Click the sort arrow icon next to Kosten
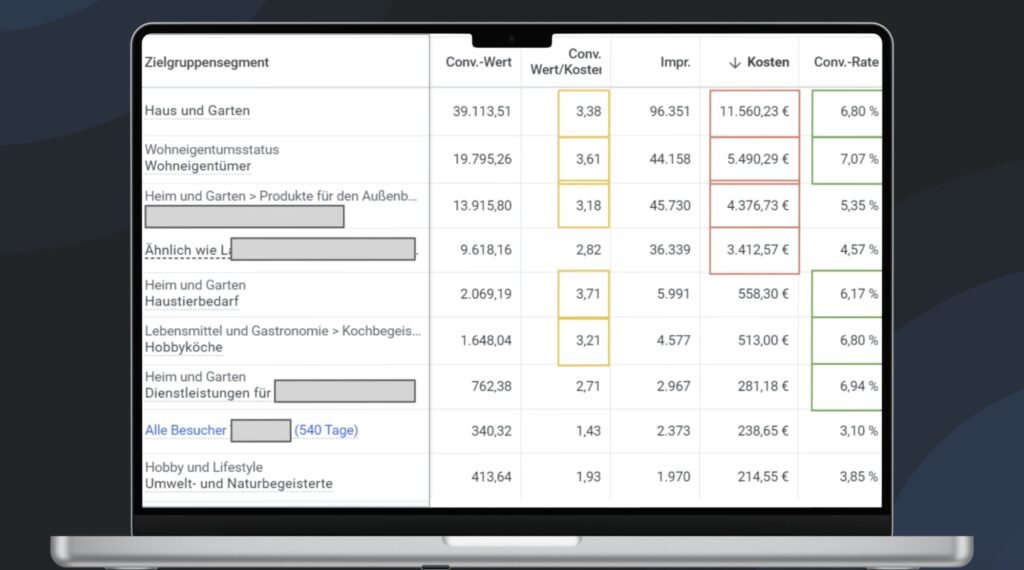1024x570 pixels. 735,63
